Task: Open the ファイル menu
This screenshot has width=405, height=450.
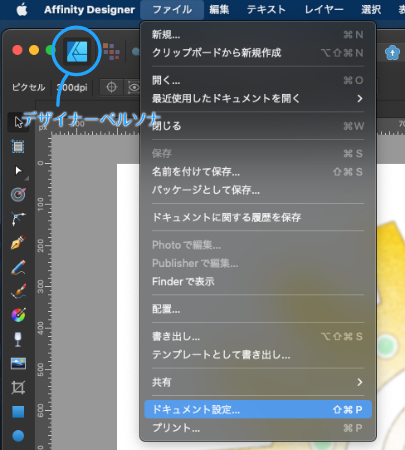Action: coord(172,10)
